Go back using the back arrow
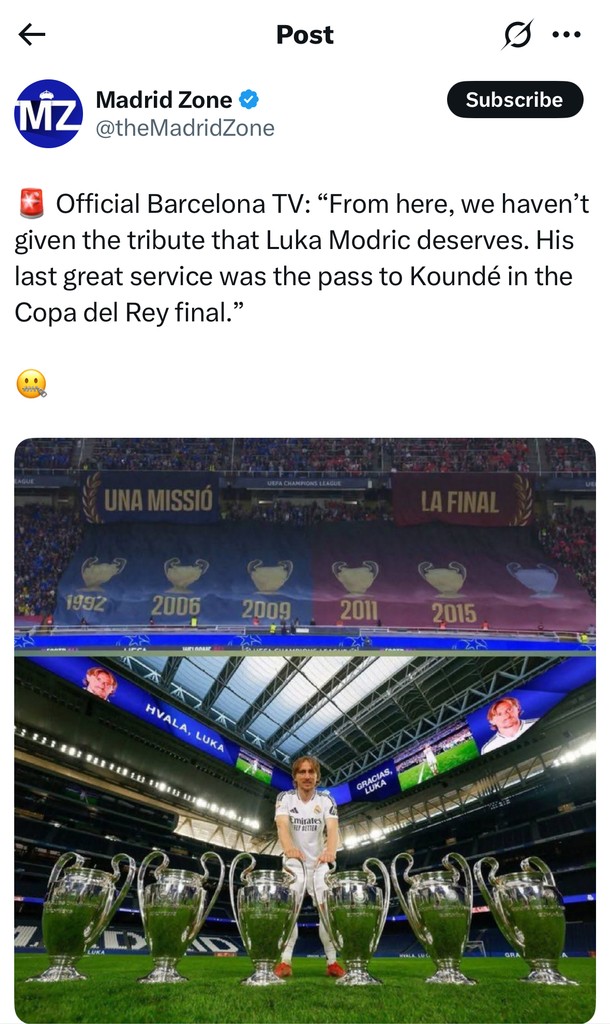The image size is (610, 1024). (32, 35)
